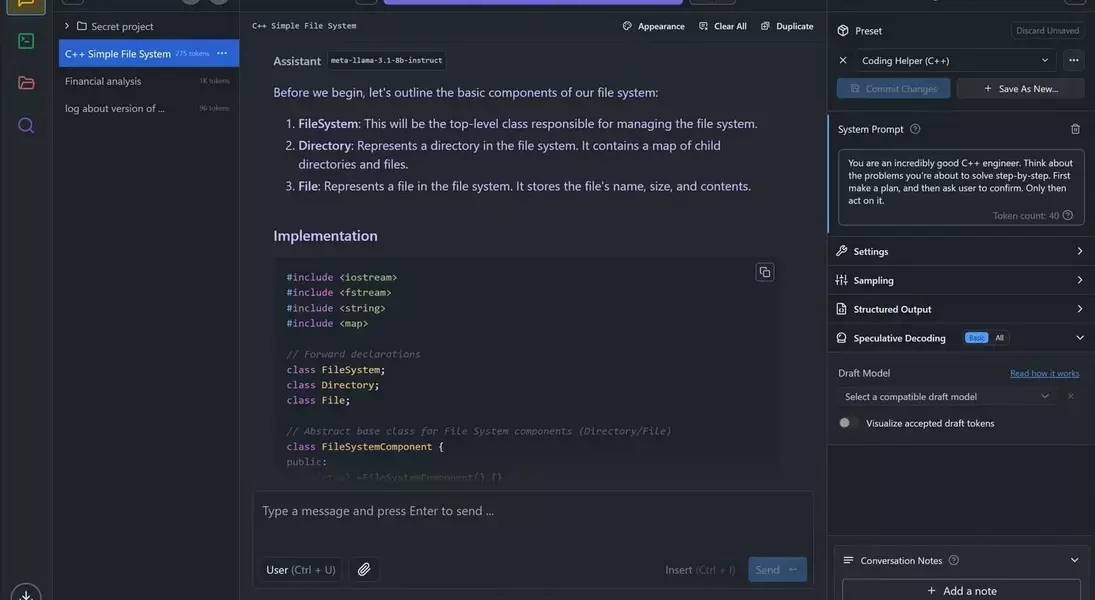The height and width of the screenshot is (600, 1095).
Task: Copy the code block contents
Action: coord(765,272)
